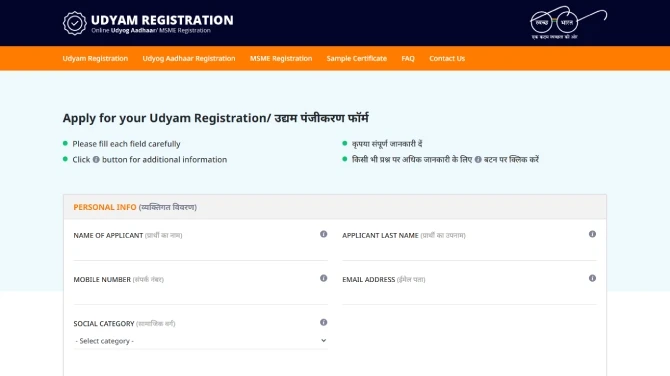
Task: Focus the Email Address input field
Action: click(469, 296)
